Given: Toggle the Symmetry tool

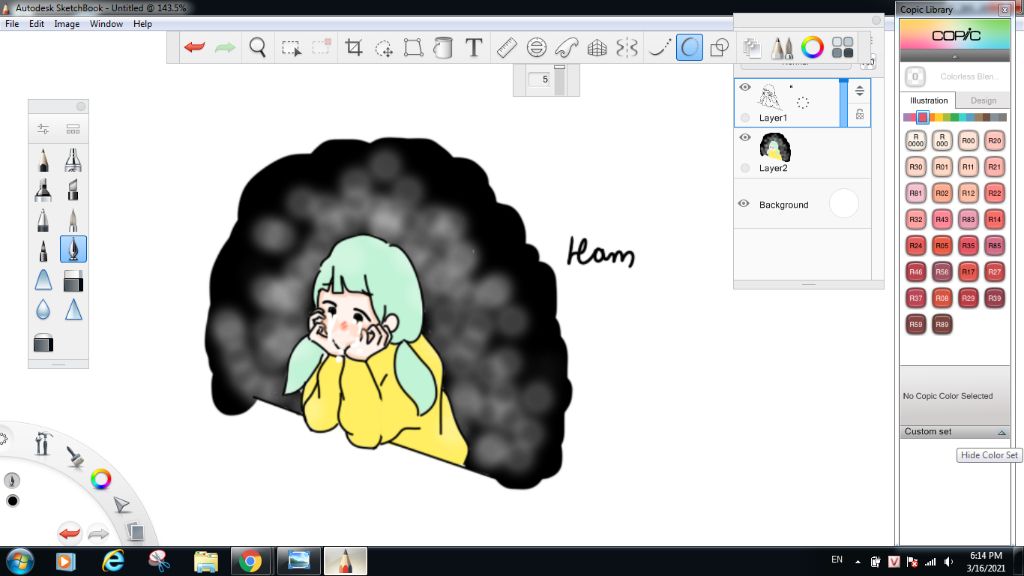Looking at the screenshot, I should (x=627, y=48).
